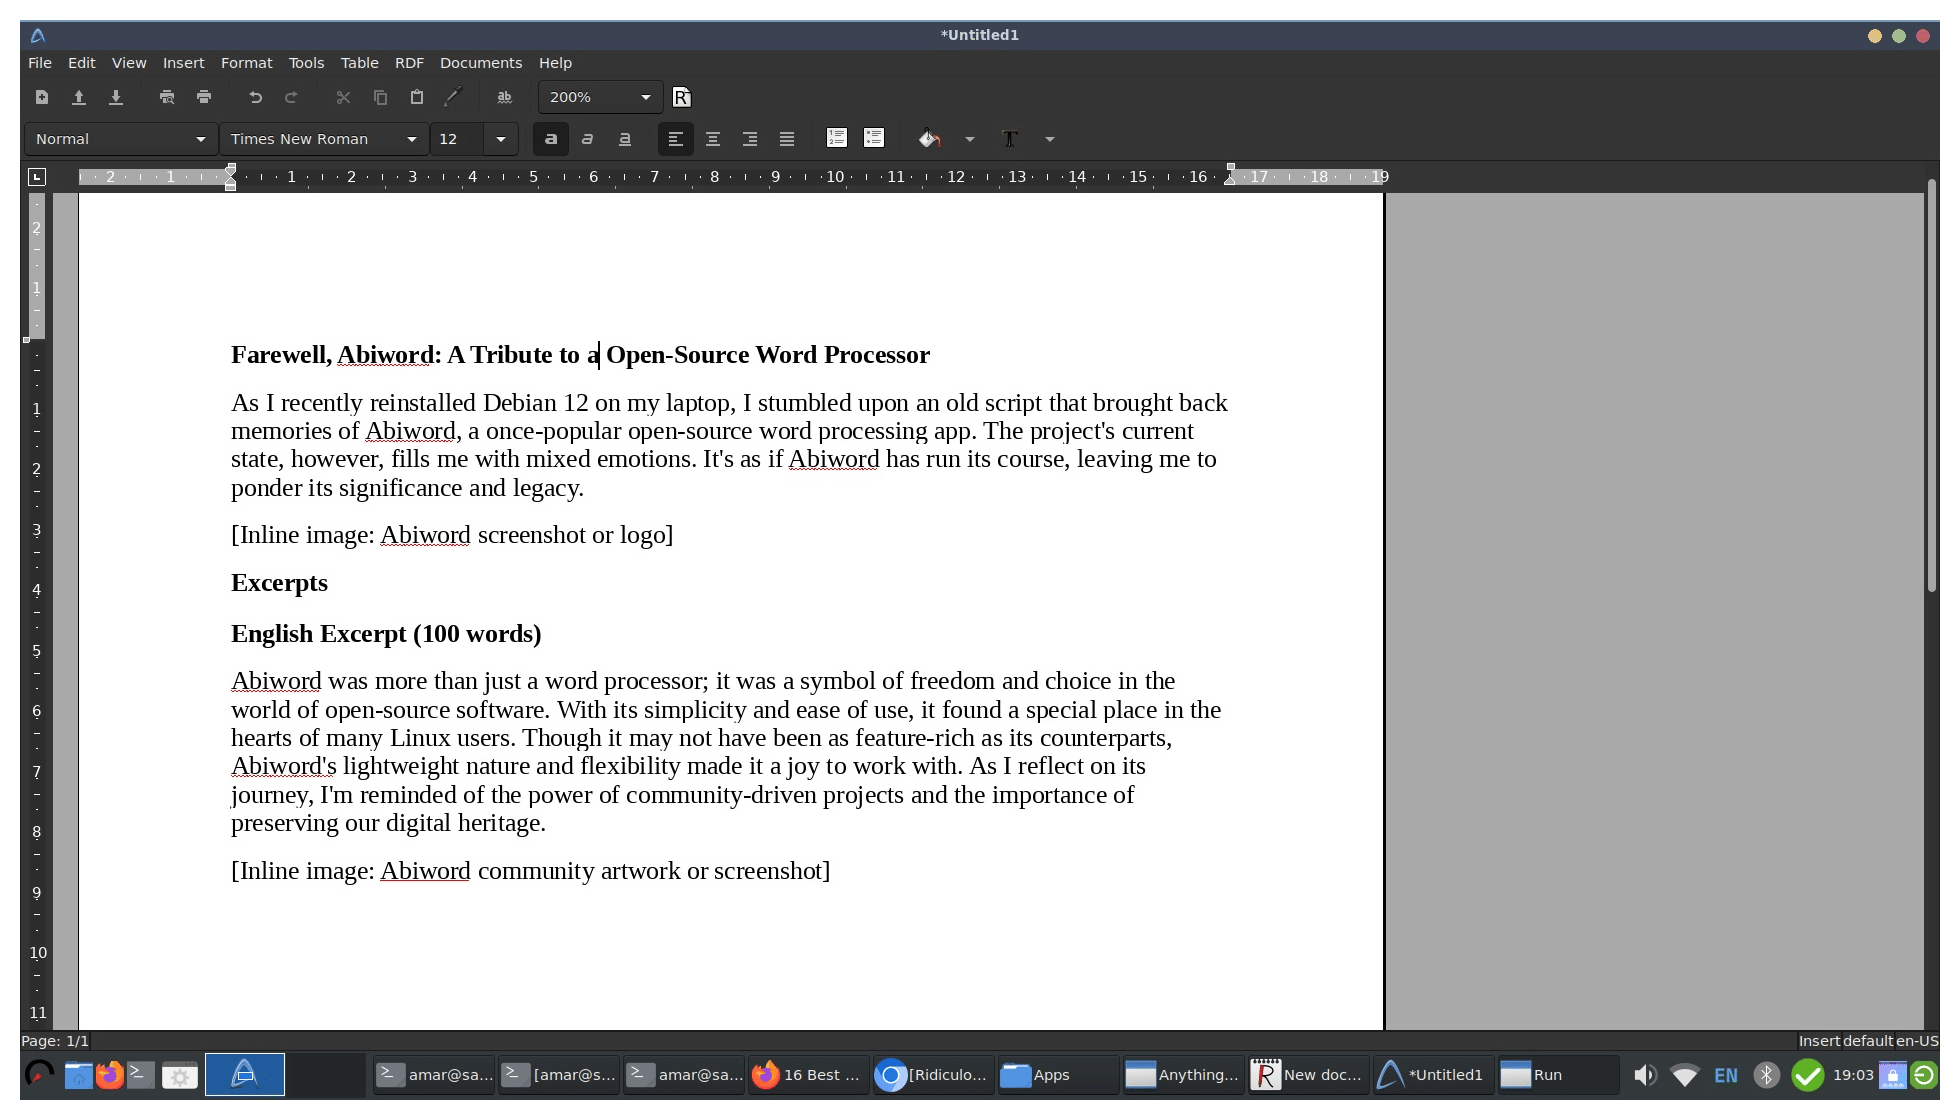
Task: Run the spell check tool
Action: [505, 97]
